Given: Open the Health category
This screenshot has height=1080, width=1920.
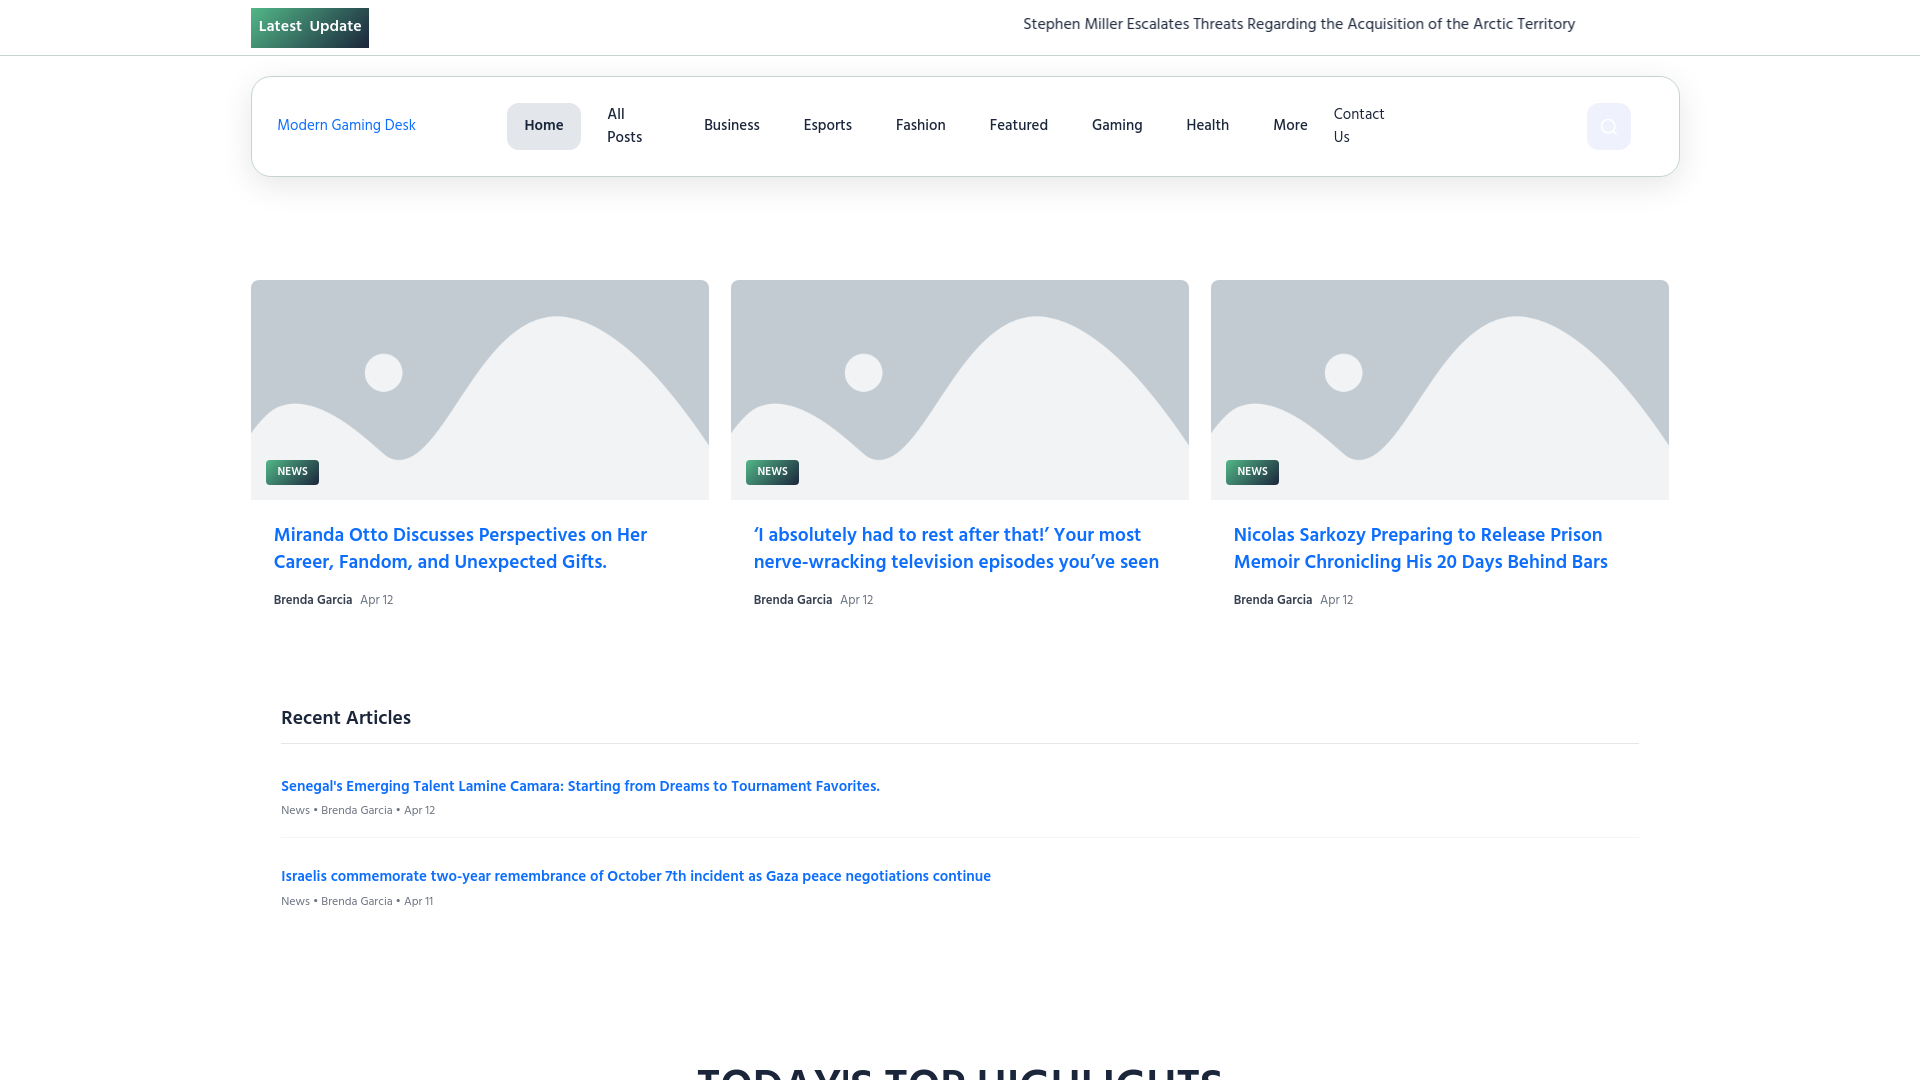Looking at the screenshot, I should point(1208,126).
